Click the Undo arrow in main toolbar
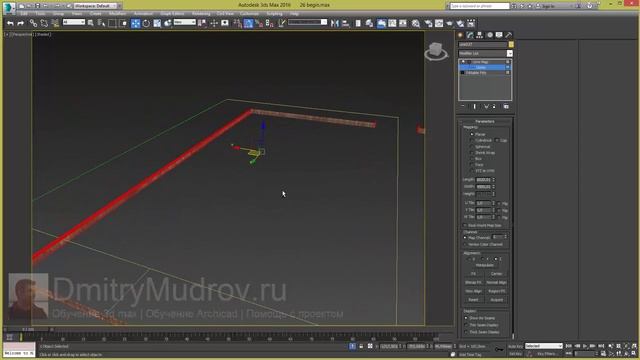This screenshot has height=360, width=640. pyautogui.click(x=10, y=24)
